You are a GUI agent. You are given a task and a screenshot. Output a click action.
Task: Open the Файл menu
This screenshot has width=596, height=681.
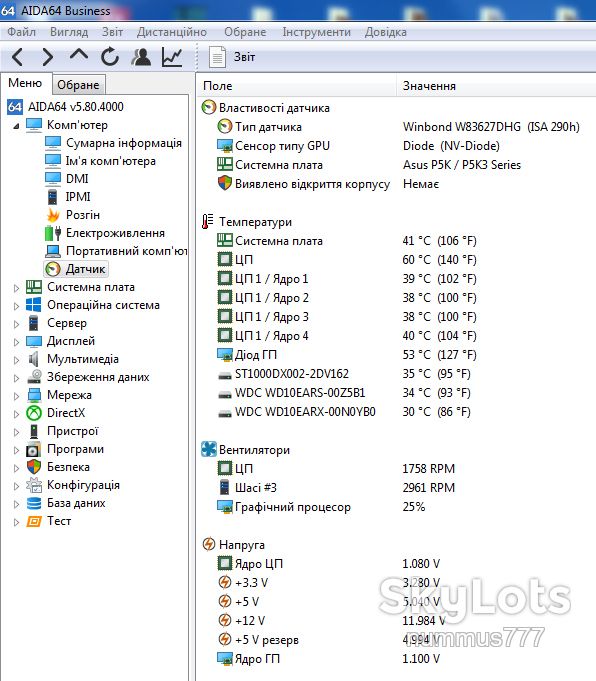[x=21, y=32]
